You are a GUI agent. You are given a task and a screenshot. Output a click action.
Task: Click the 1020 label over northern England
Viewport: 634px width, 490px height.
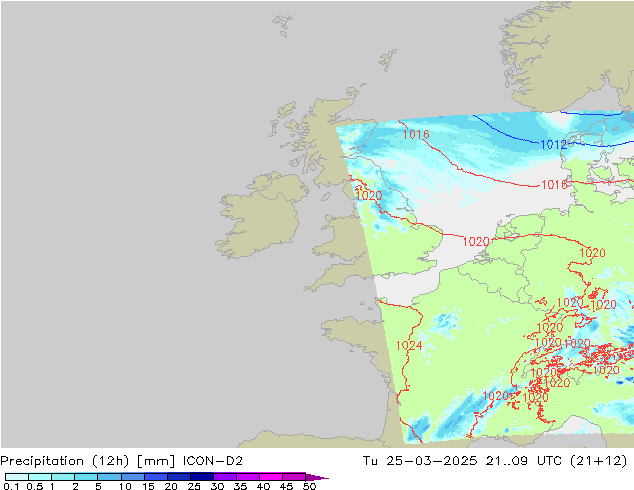[x=368, y=196]
